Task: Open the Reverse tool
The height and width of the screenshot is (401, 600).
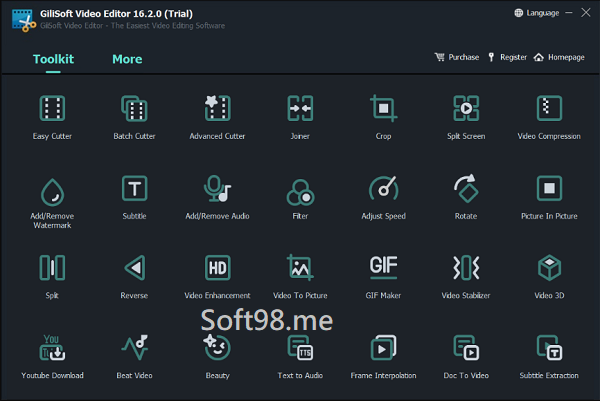Action: (x=134, y=277)
